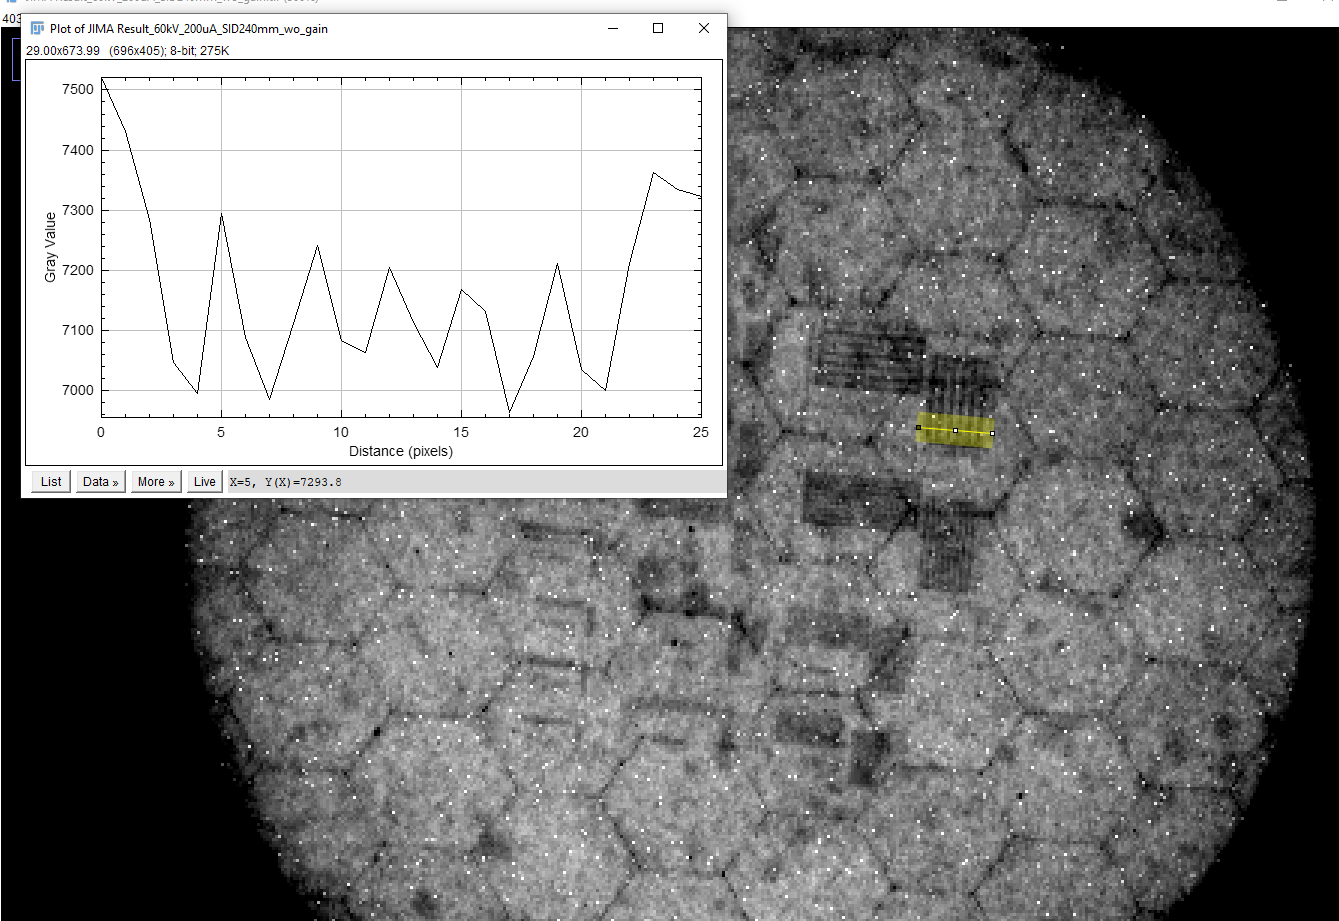Click the left end handle of yellow line selection
Screen dimensions: 1339x921
(x=918, y=428)
